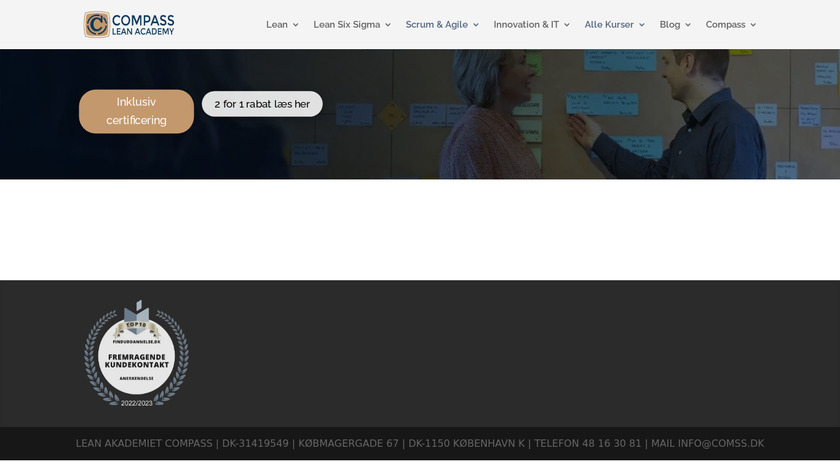
Task: Open the Compass menu item
Action: tap(725, 25)
